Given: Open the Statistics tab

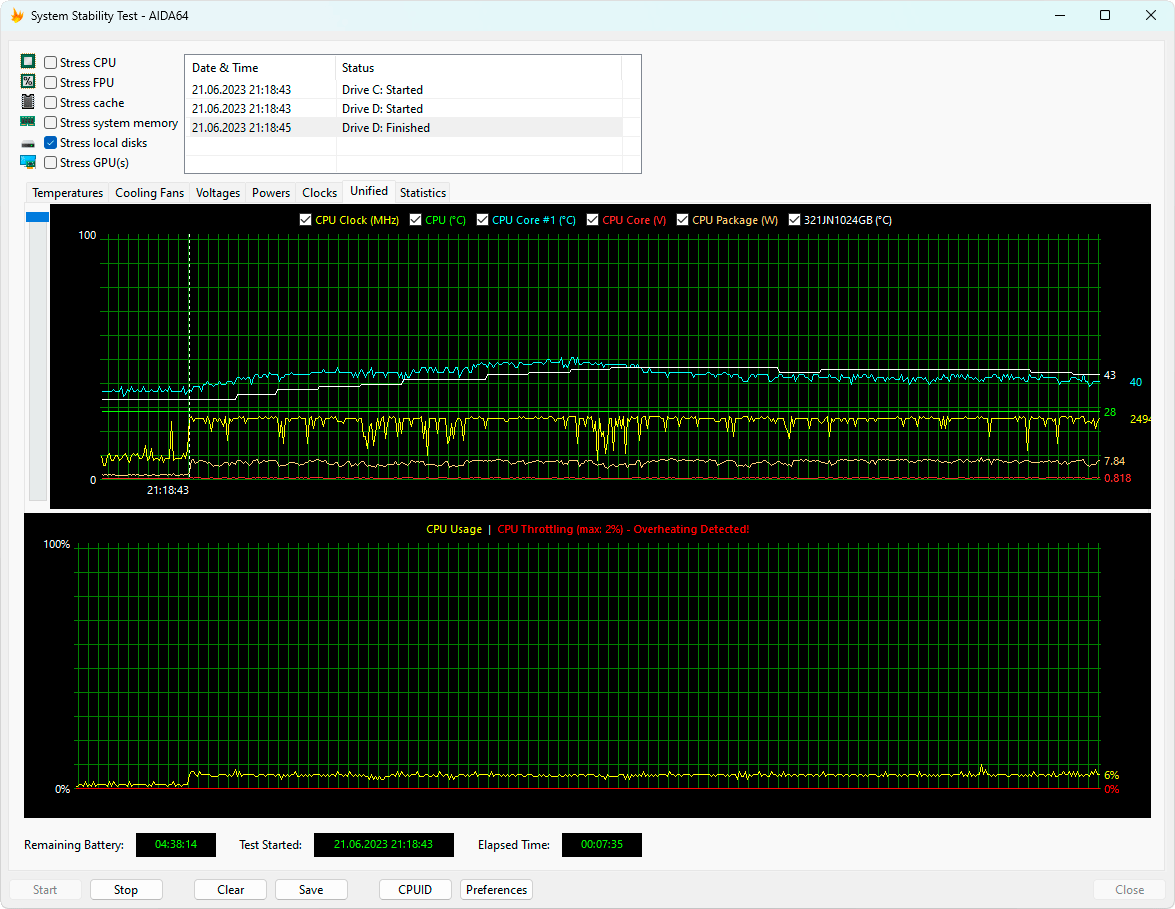Looking at the screenshot, I should [x=422, y=192].
